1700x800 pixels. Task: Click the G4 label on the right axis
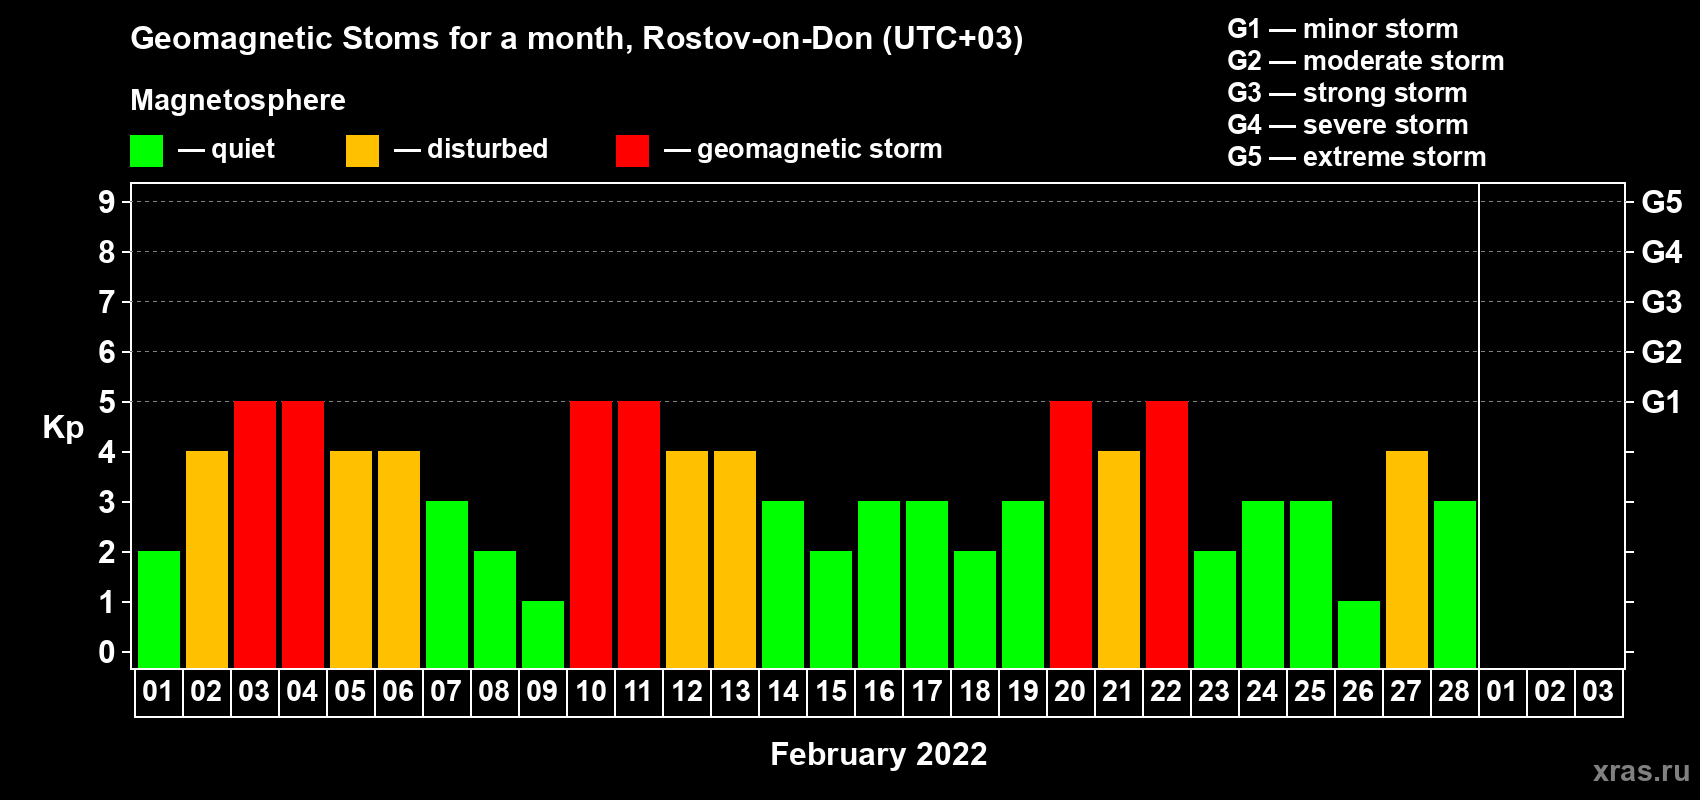1662,252
